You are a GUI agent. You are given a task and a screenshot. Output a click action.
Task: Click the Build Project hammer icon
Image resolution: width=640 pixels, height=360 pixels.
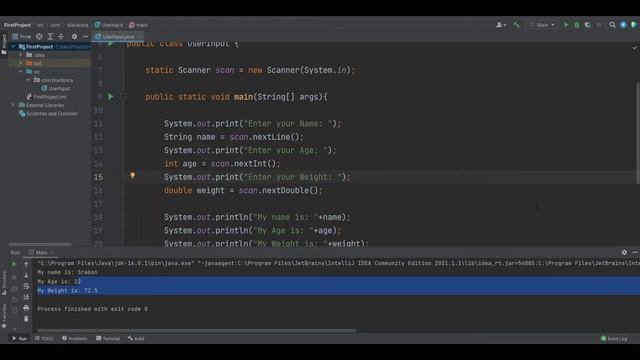(516, 25)
